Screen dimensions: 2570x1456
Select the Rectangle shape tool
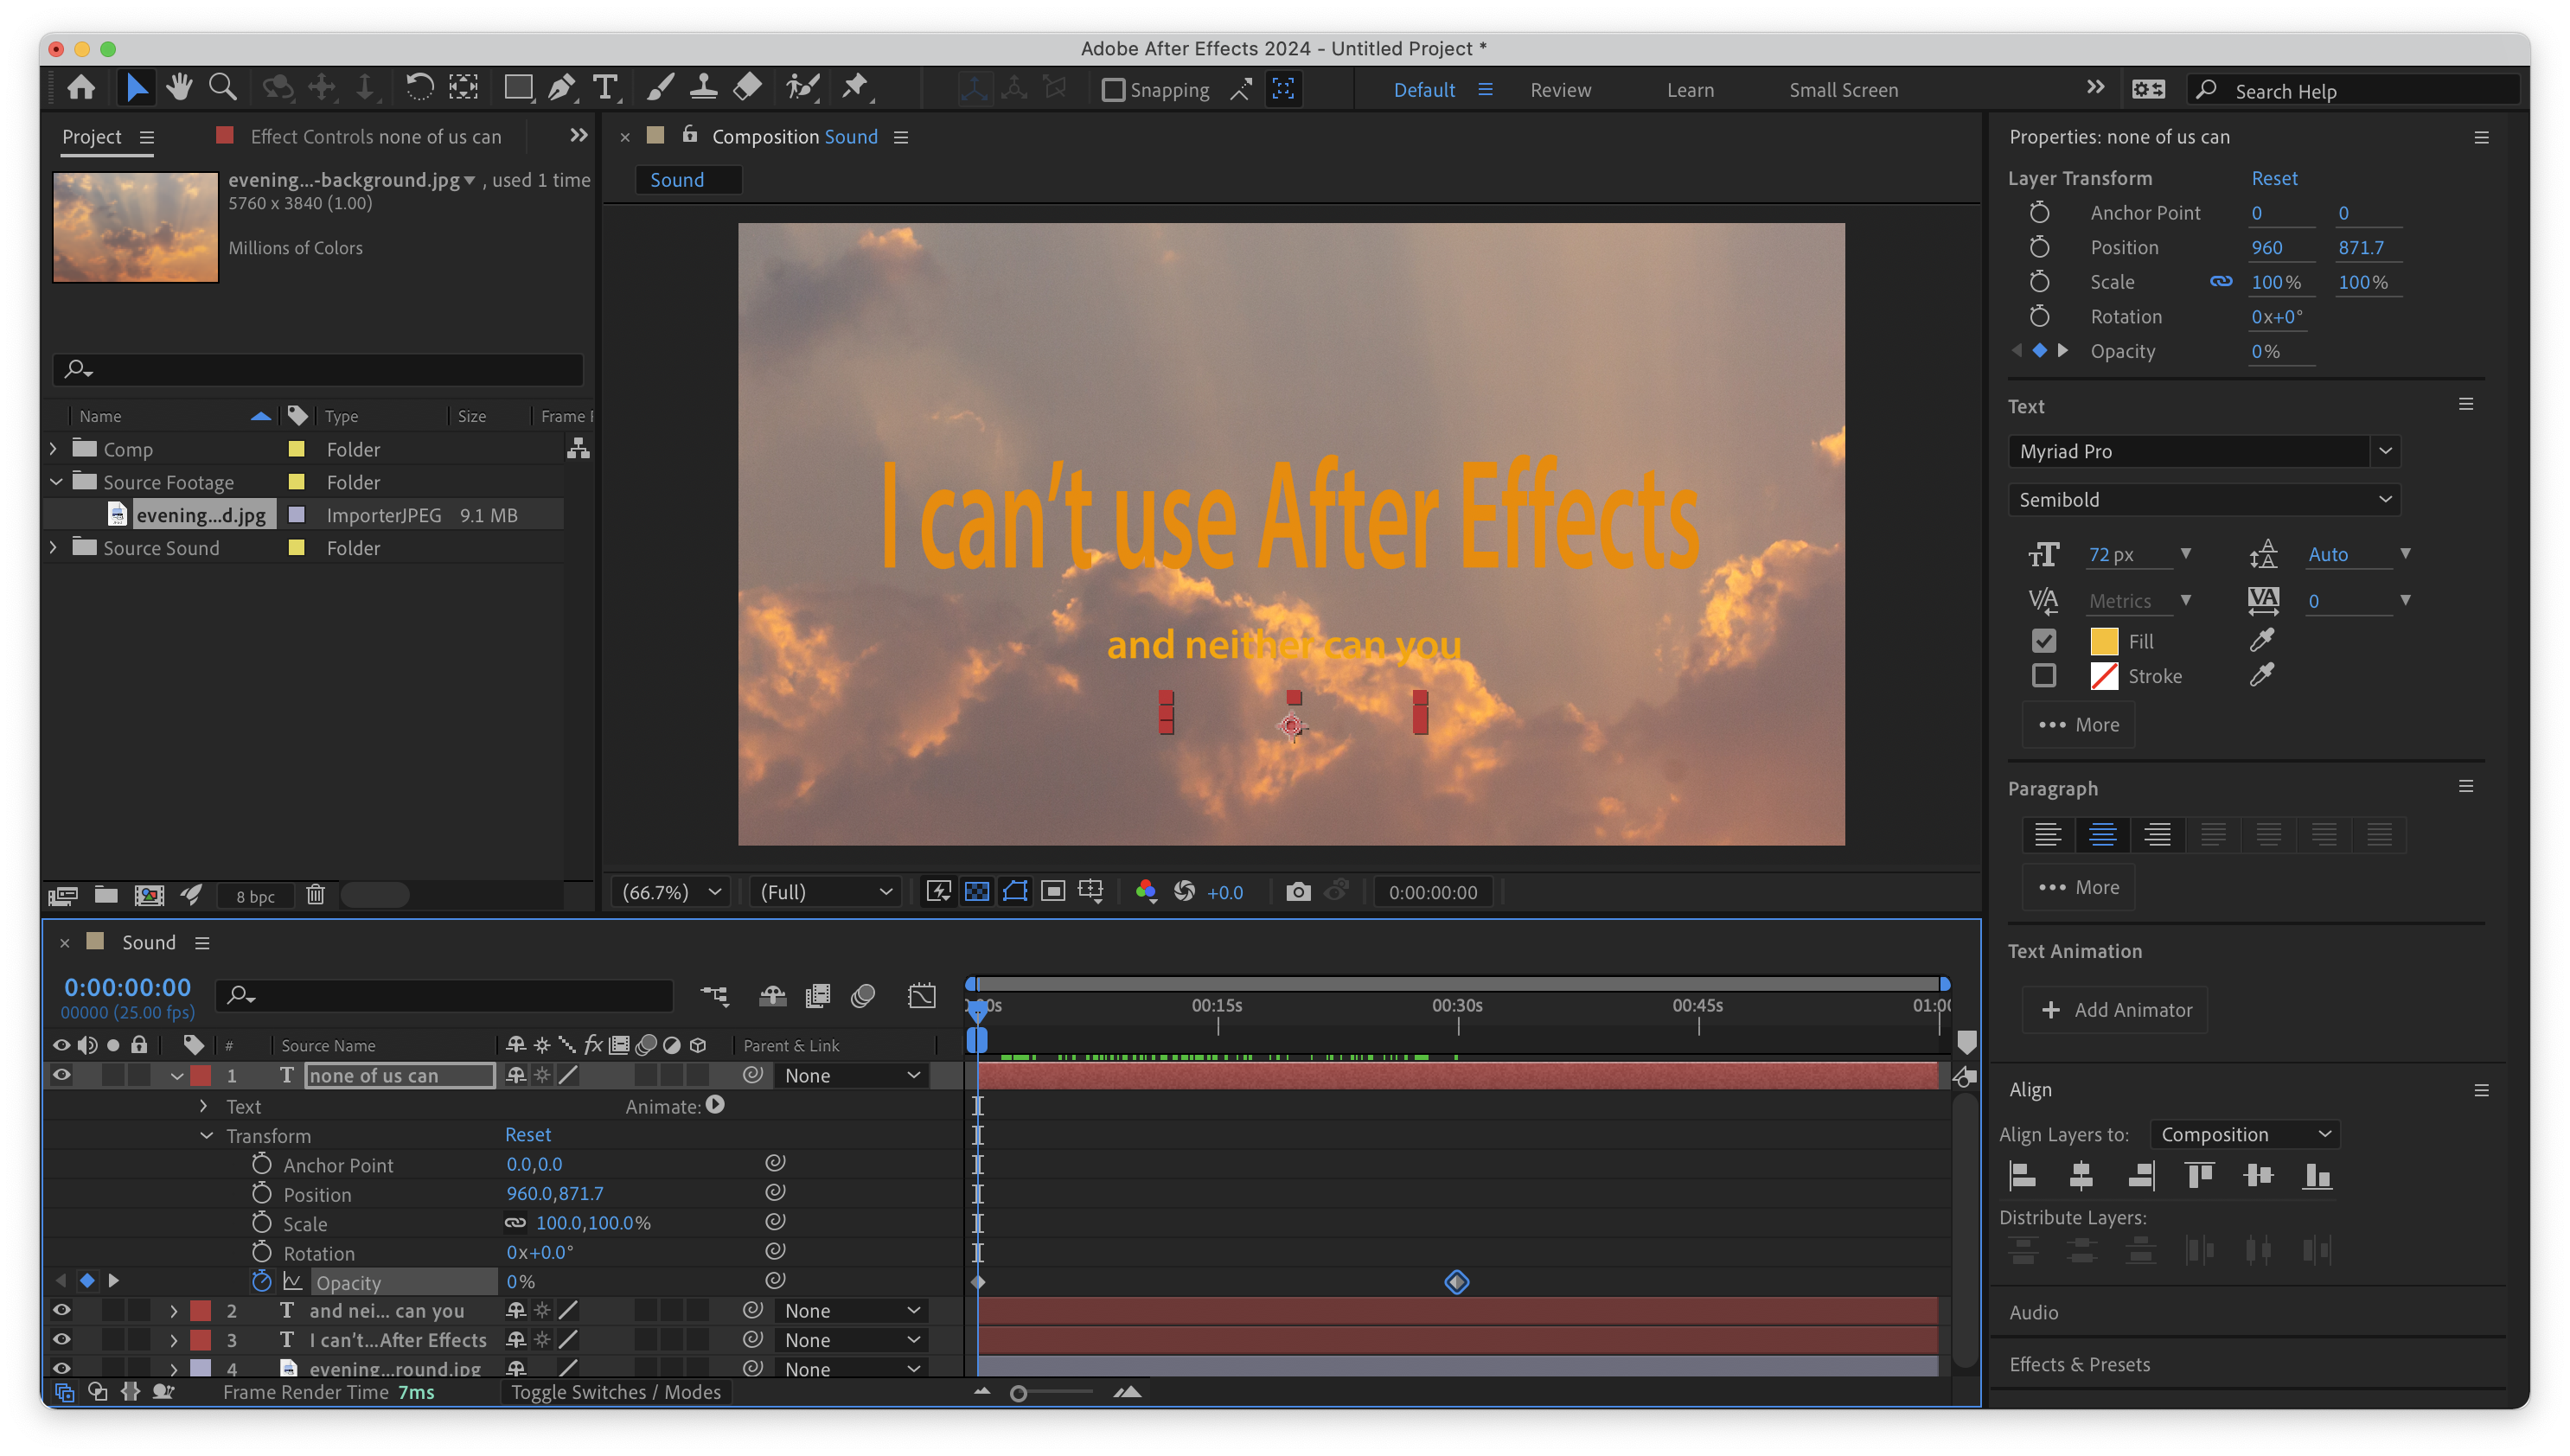[x=517, y=89]
